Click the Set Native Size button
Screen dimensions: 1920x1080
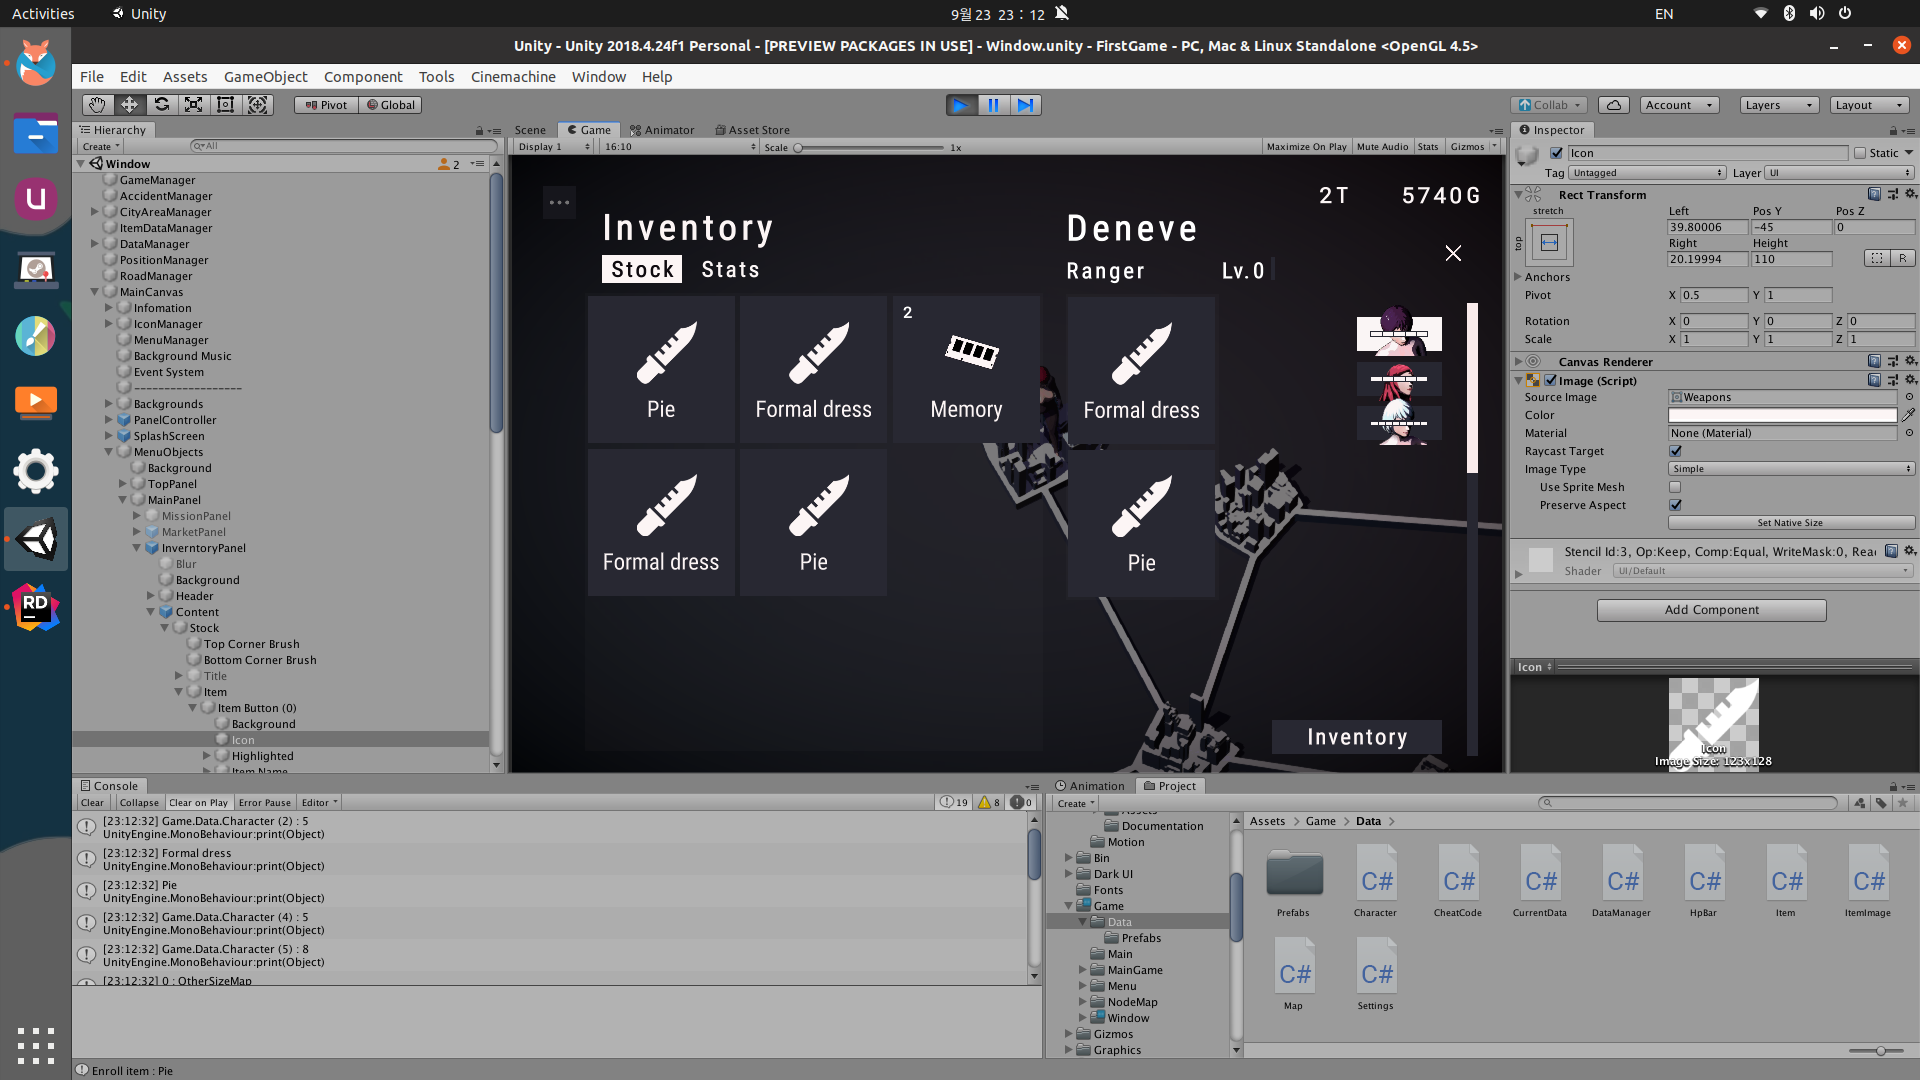click(x=1790, y=523)
